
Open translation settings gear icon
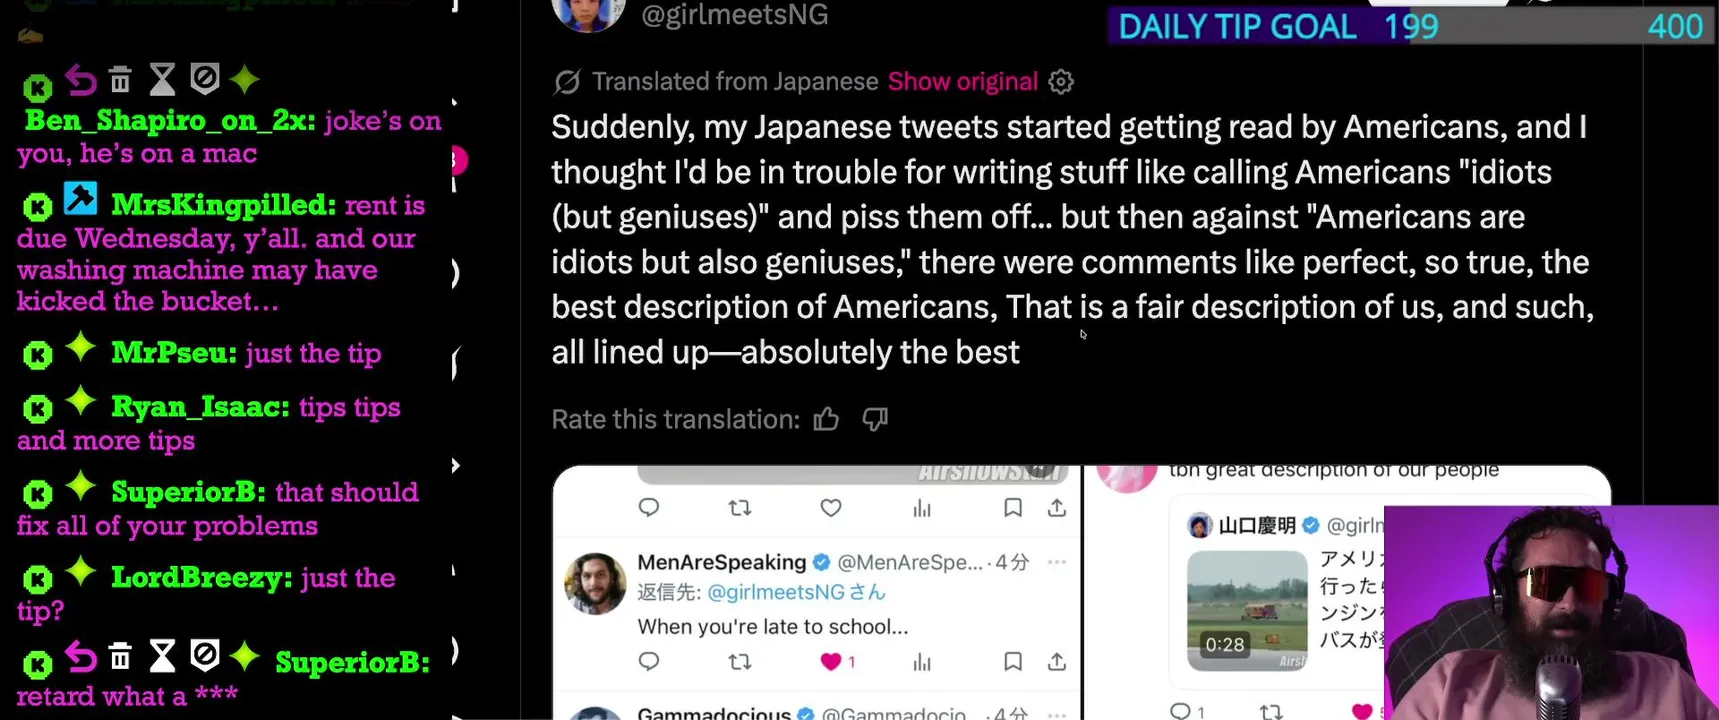[x=1061, y=82]
